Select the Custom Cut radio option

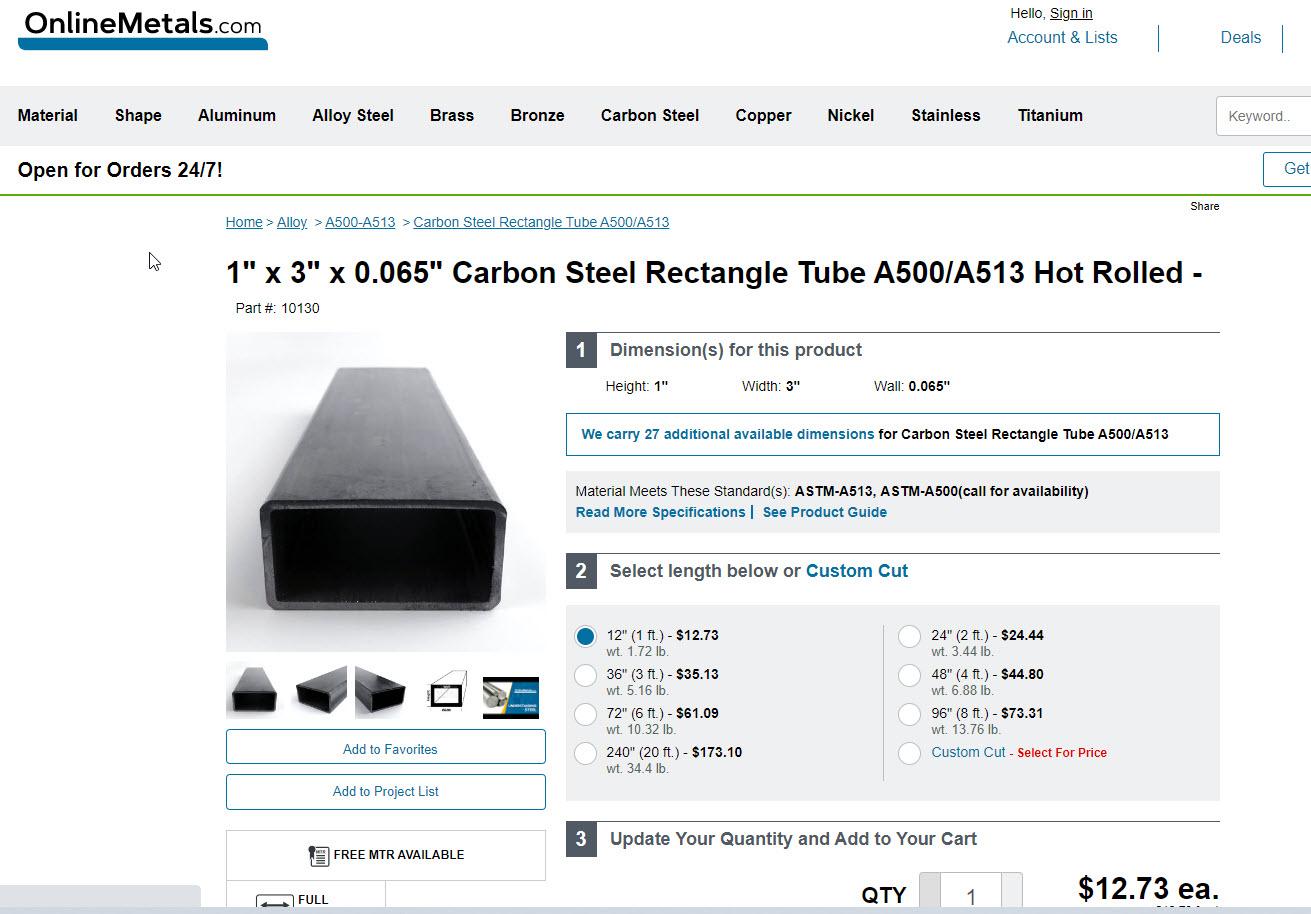pyautogui.click(x=909, y=754)
